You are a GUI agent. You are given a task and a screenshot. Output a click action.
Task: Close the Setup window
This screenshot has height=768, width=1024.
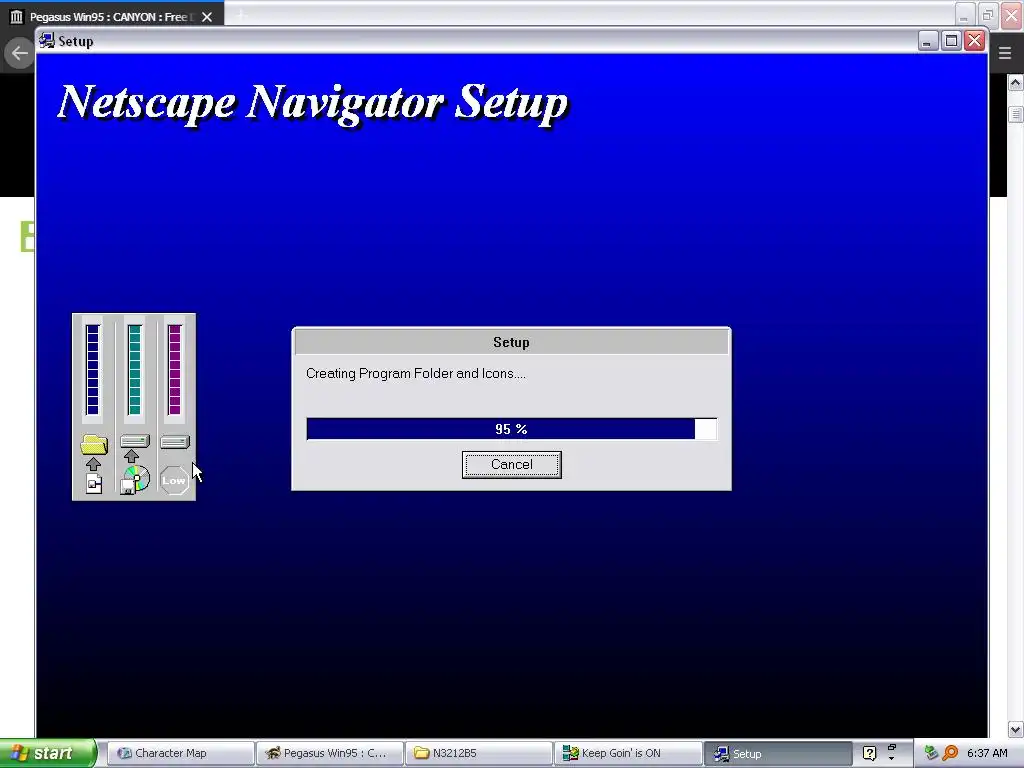pos(974,40)
